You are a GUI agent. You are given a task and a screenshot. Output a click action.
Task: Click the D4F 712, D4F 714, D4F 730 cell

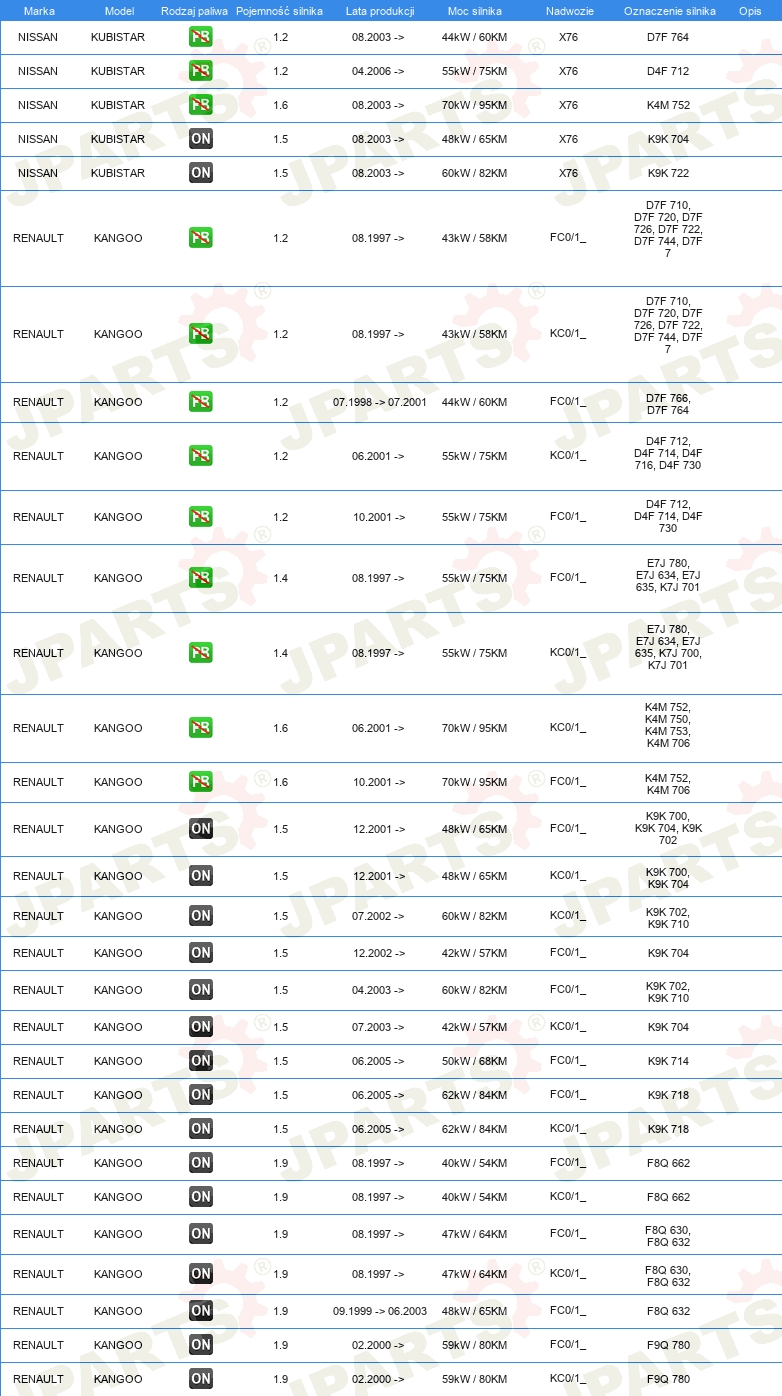(x=668, y=516)
